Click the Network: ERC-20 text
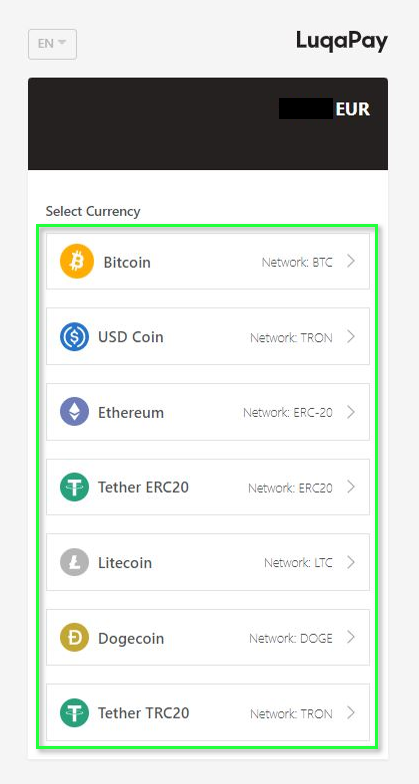 click(288, 412)
